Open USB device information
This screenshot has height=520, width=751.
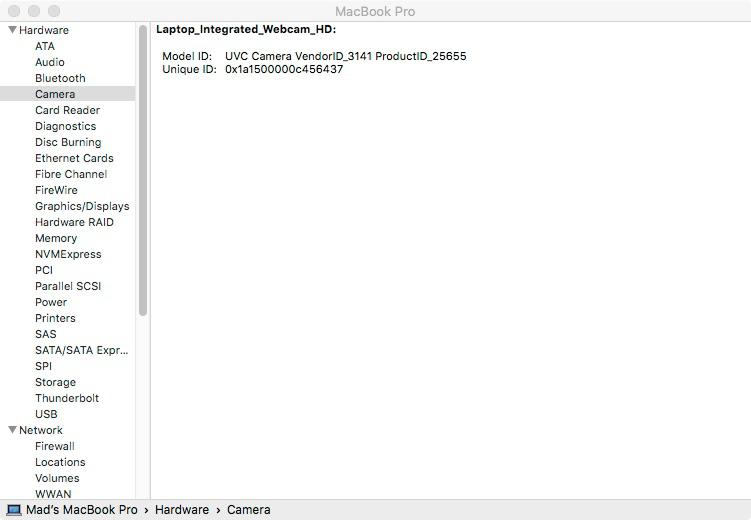tap(46, 414)
